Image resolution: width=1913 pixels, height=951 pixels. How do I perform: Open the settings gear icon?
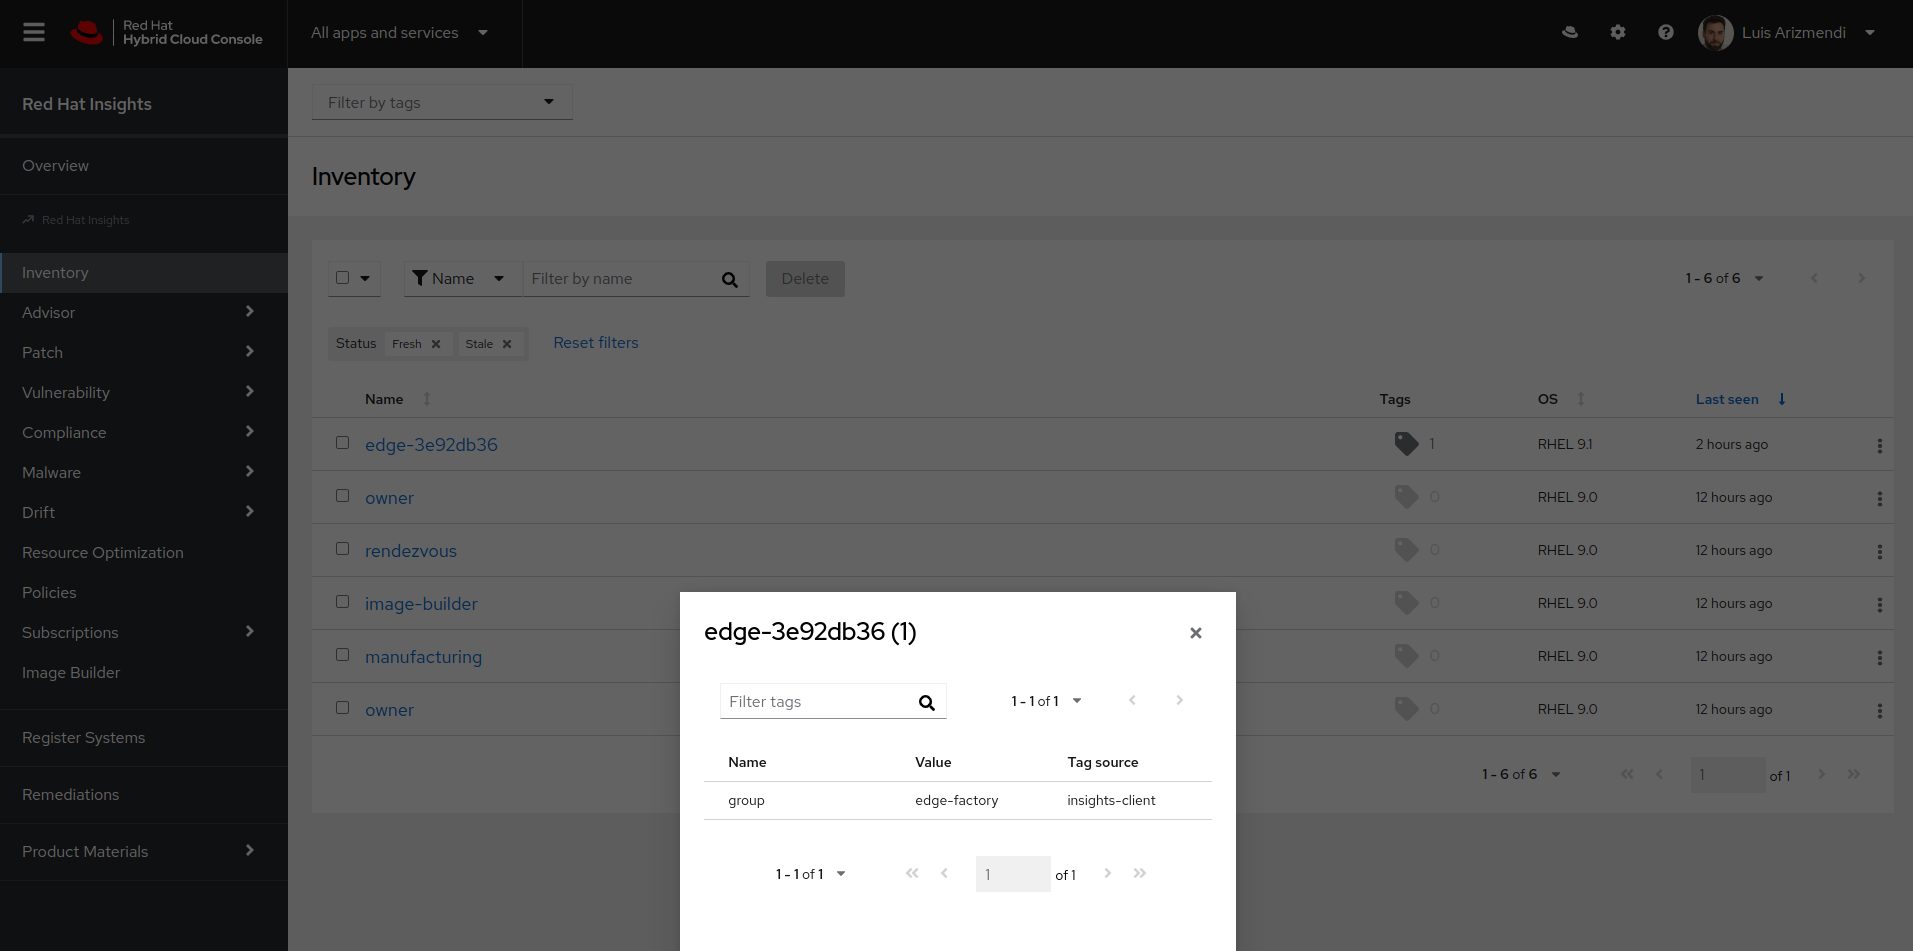tap(1618, 32)
